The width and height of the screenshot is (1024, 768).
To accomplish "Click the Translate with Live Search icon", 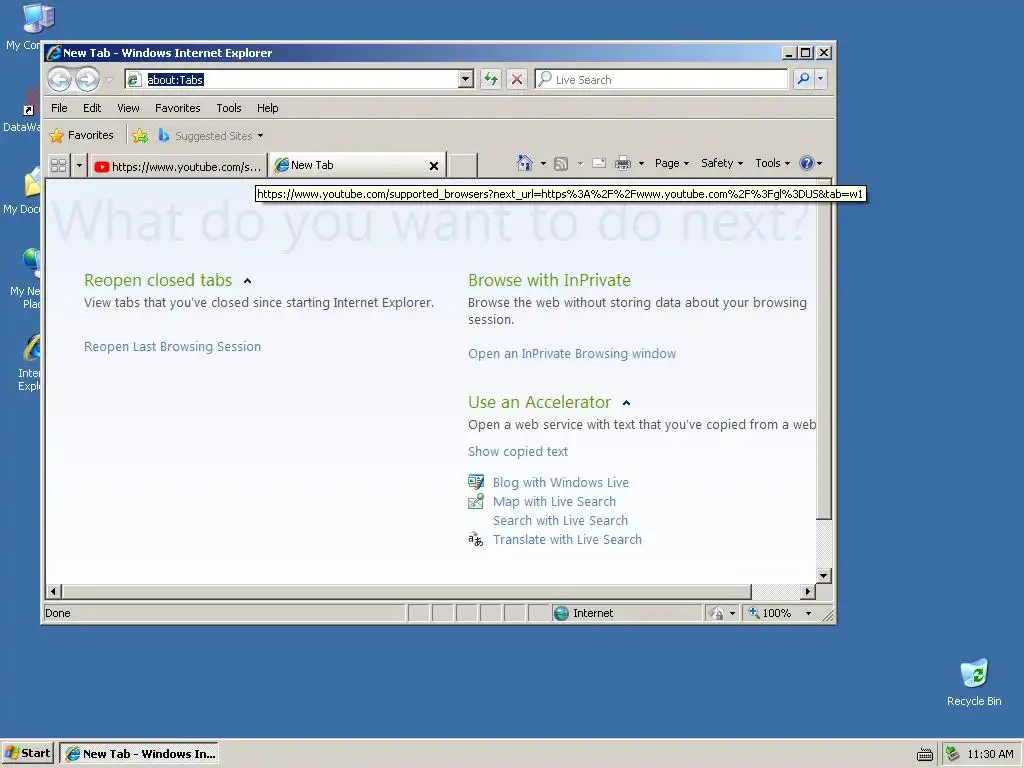I will pyautogui.click(x=475, y=539).
